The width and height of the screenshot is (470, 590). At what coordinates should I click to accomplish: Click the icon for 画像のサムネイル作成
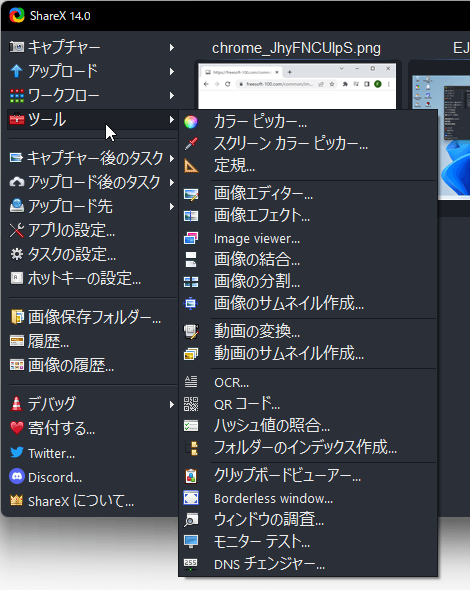coord(191,303)
